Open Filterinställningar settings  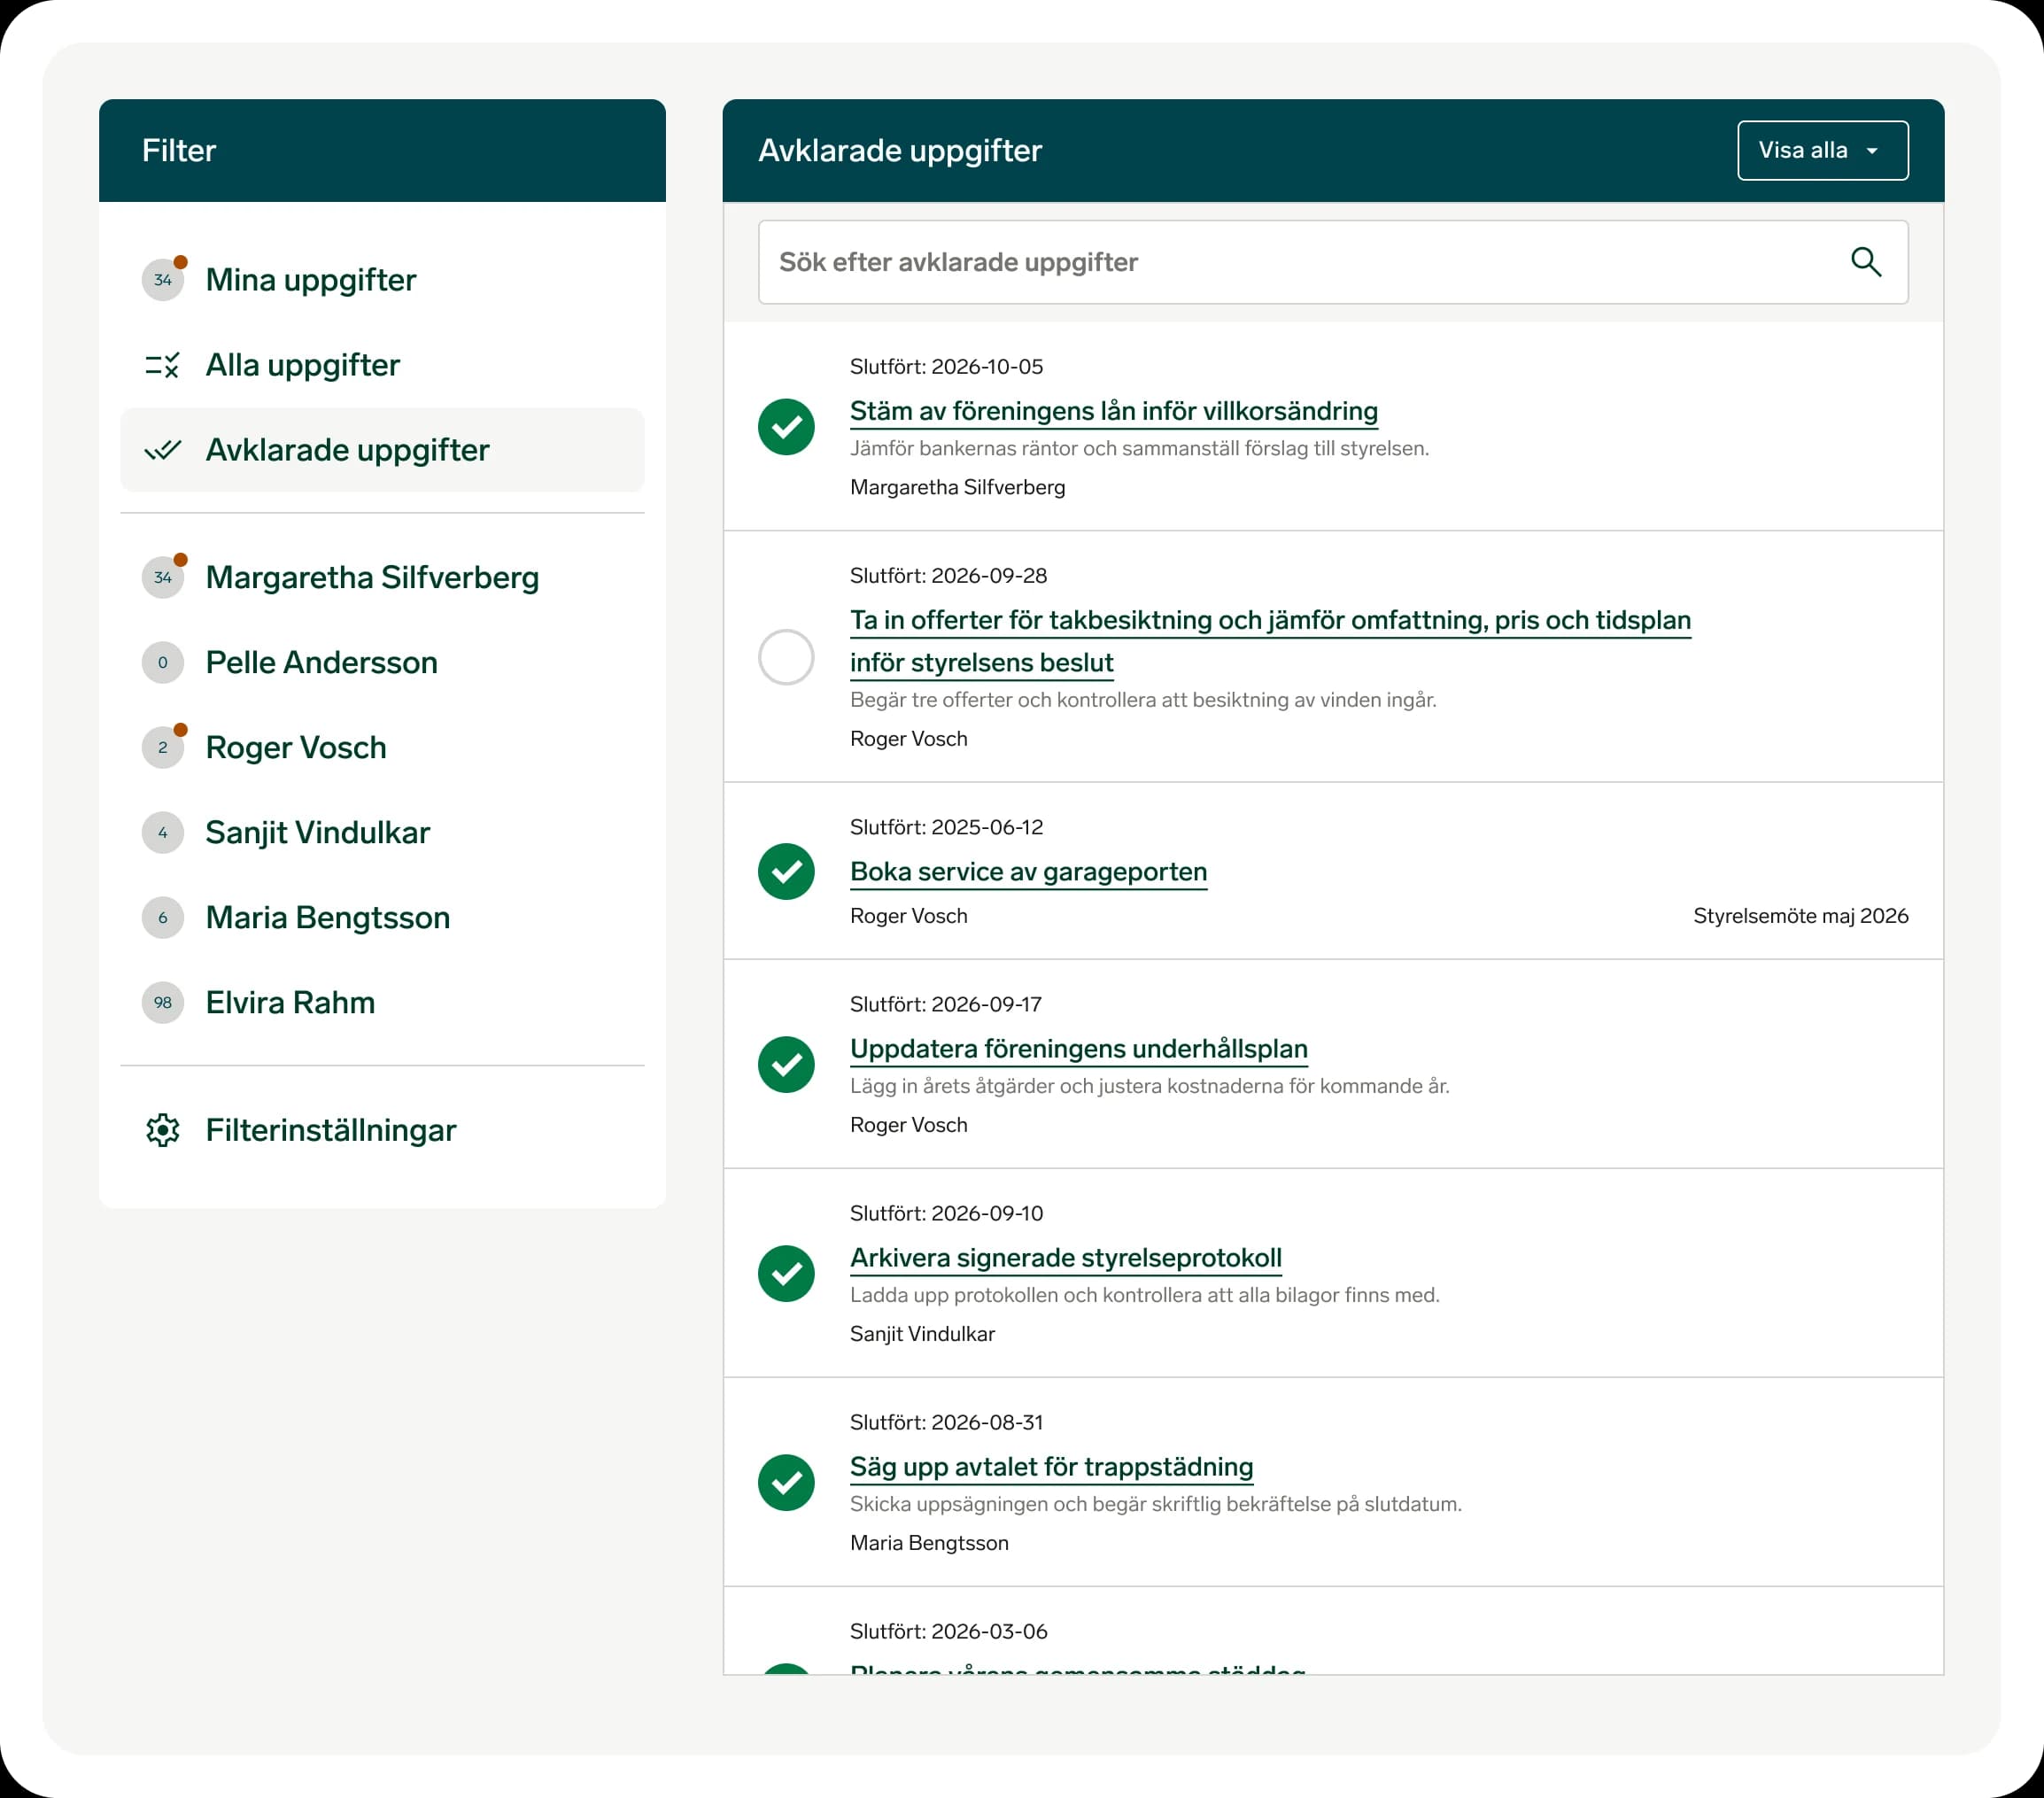pos(382,1130)
